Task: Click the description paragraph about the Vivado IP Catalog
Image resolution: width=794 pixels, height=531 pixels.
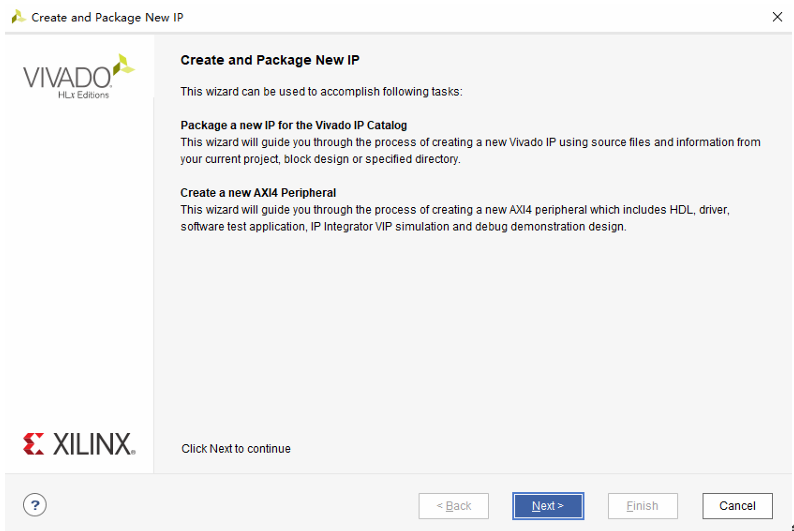Action: [x=470, y=151]
